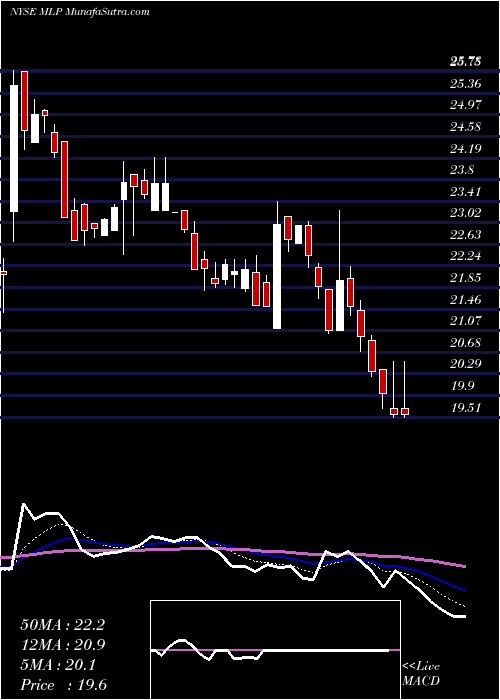Click the 21.46 price axis label
The height and width of the screenshot is (700, 500).
coord(466,300)
